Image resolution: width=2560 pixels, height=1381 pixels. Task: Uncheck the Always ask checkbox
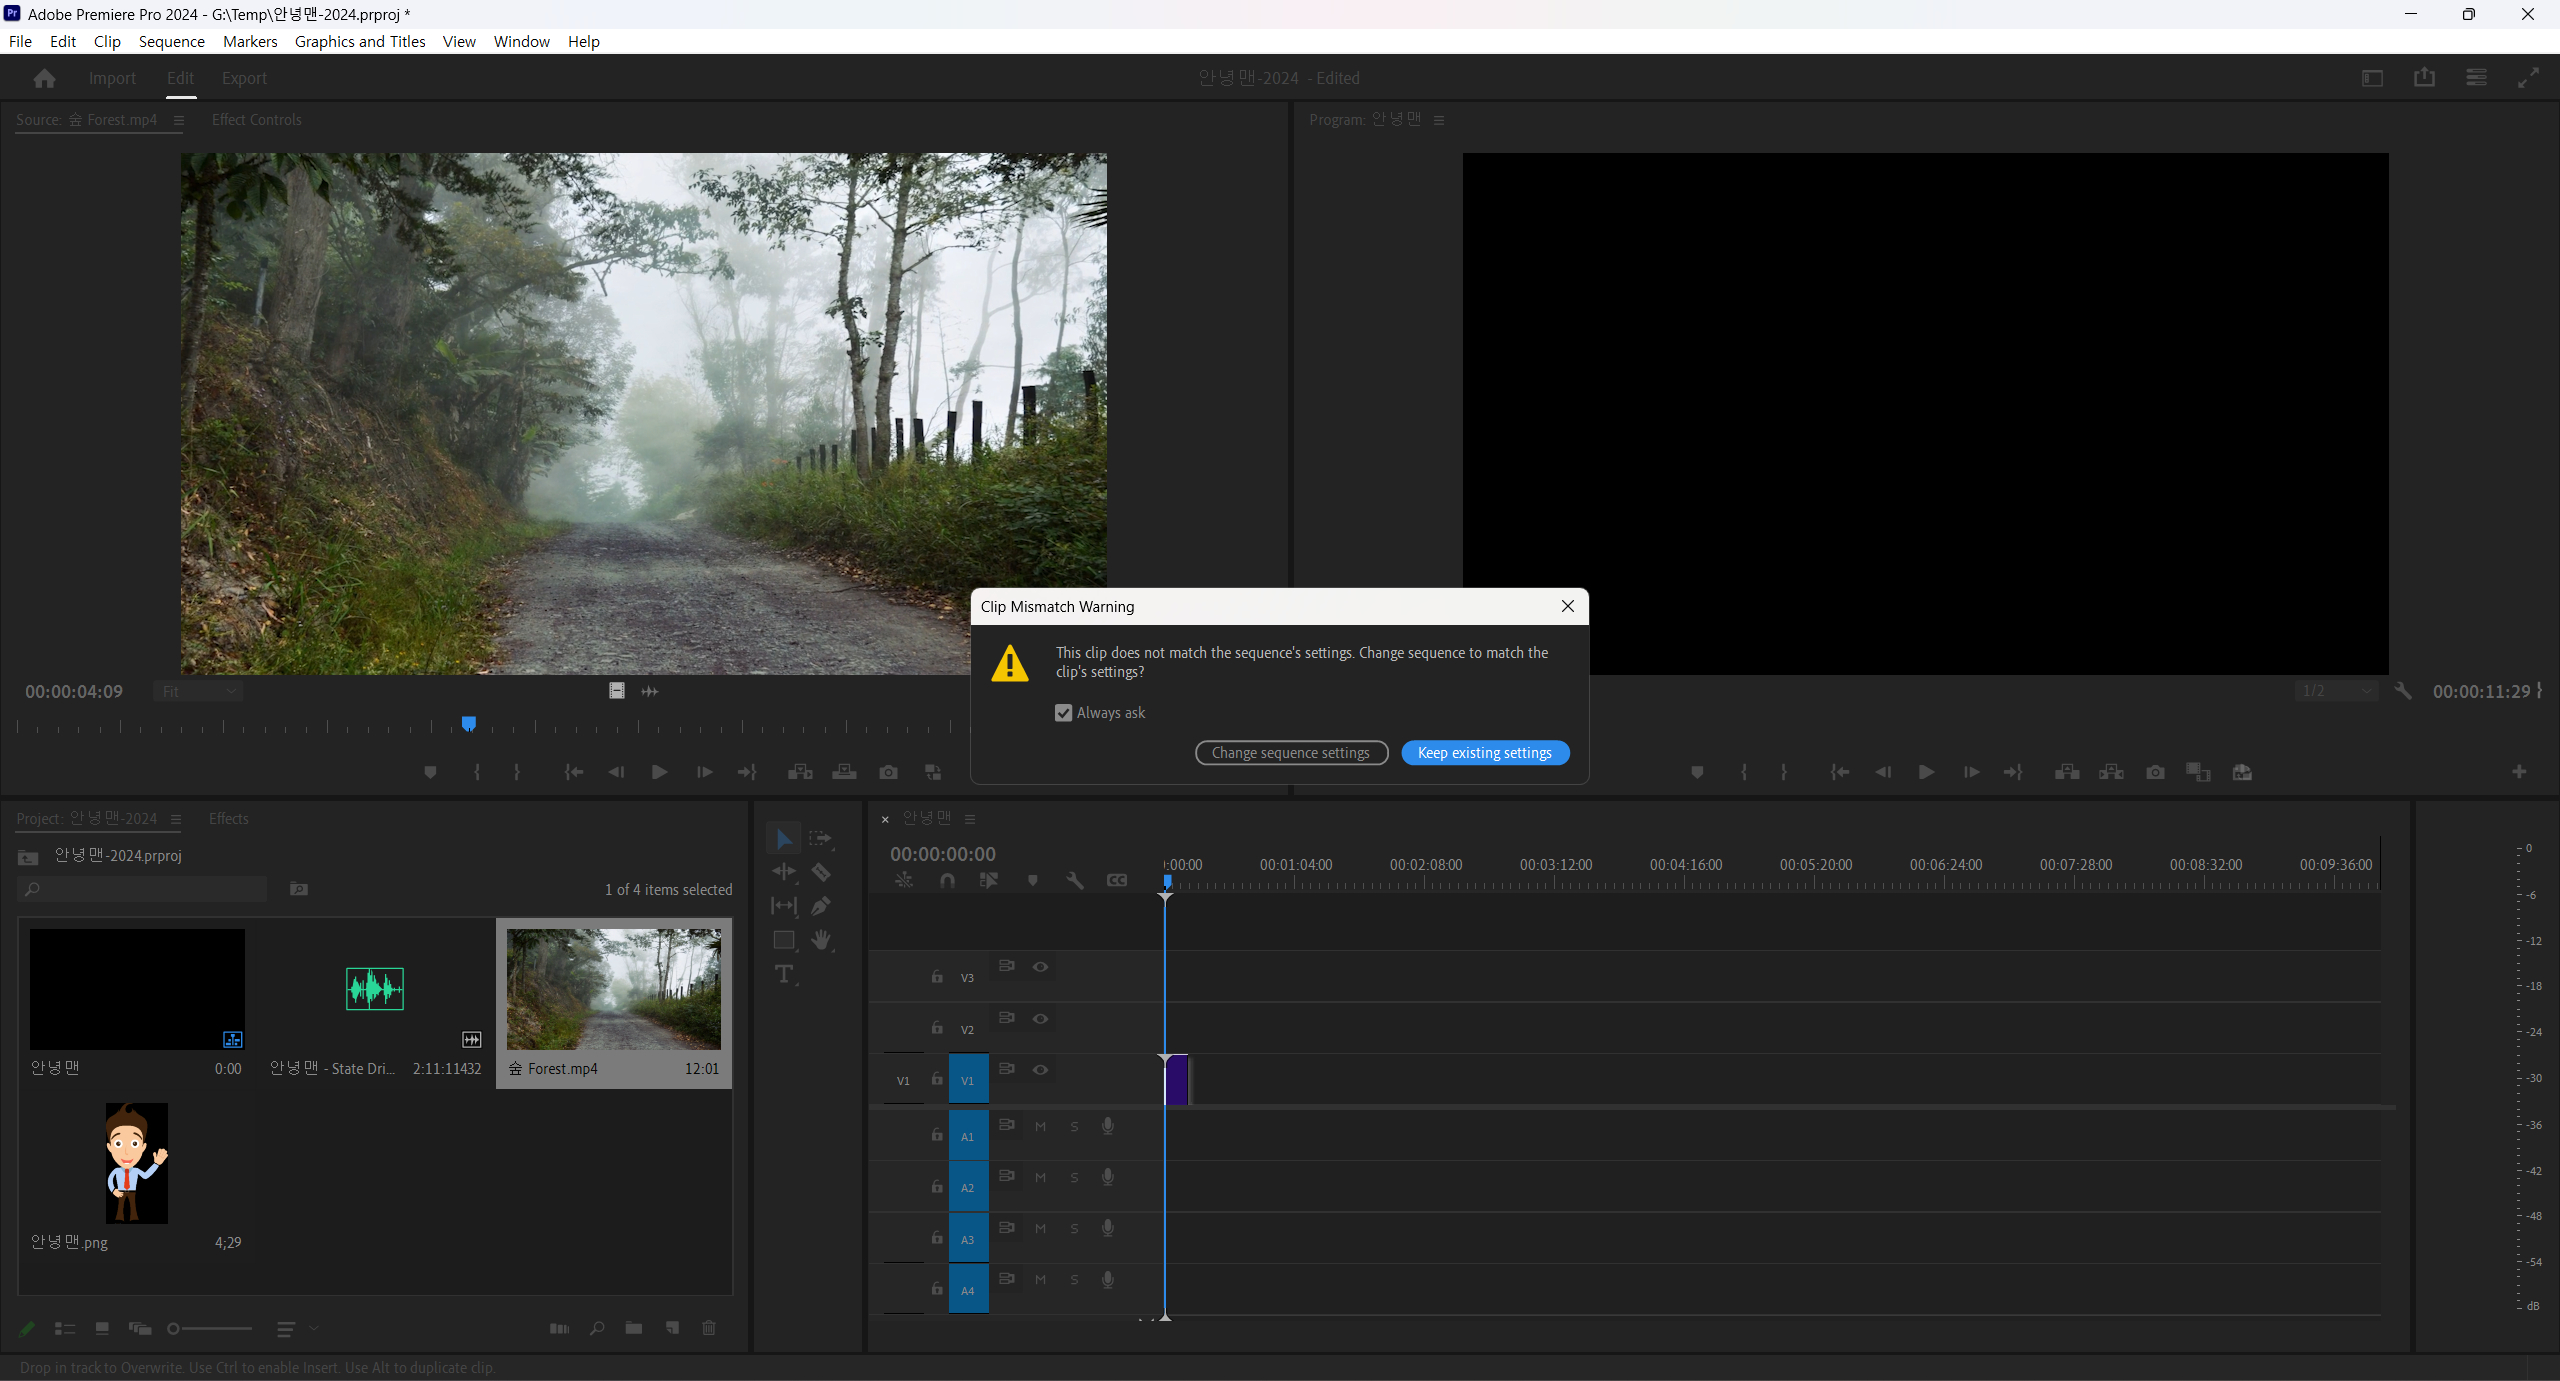pos(1063,713)
